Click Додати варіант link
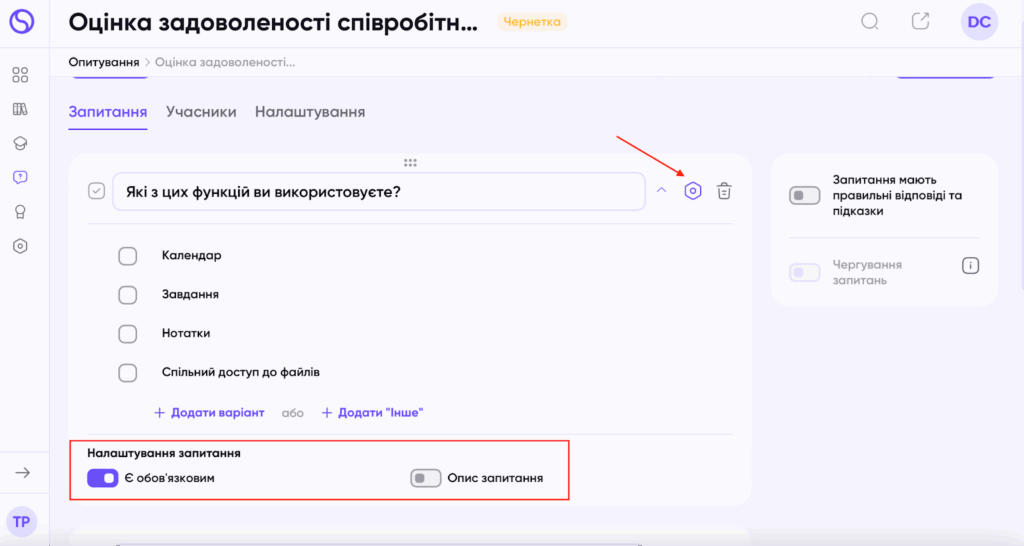Viewport: 1024px width, 546px height. click(x=209, y=412)
